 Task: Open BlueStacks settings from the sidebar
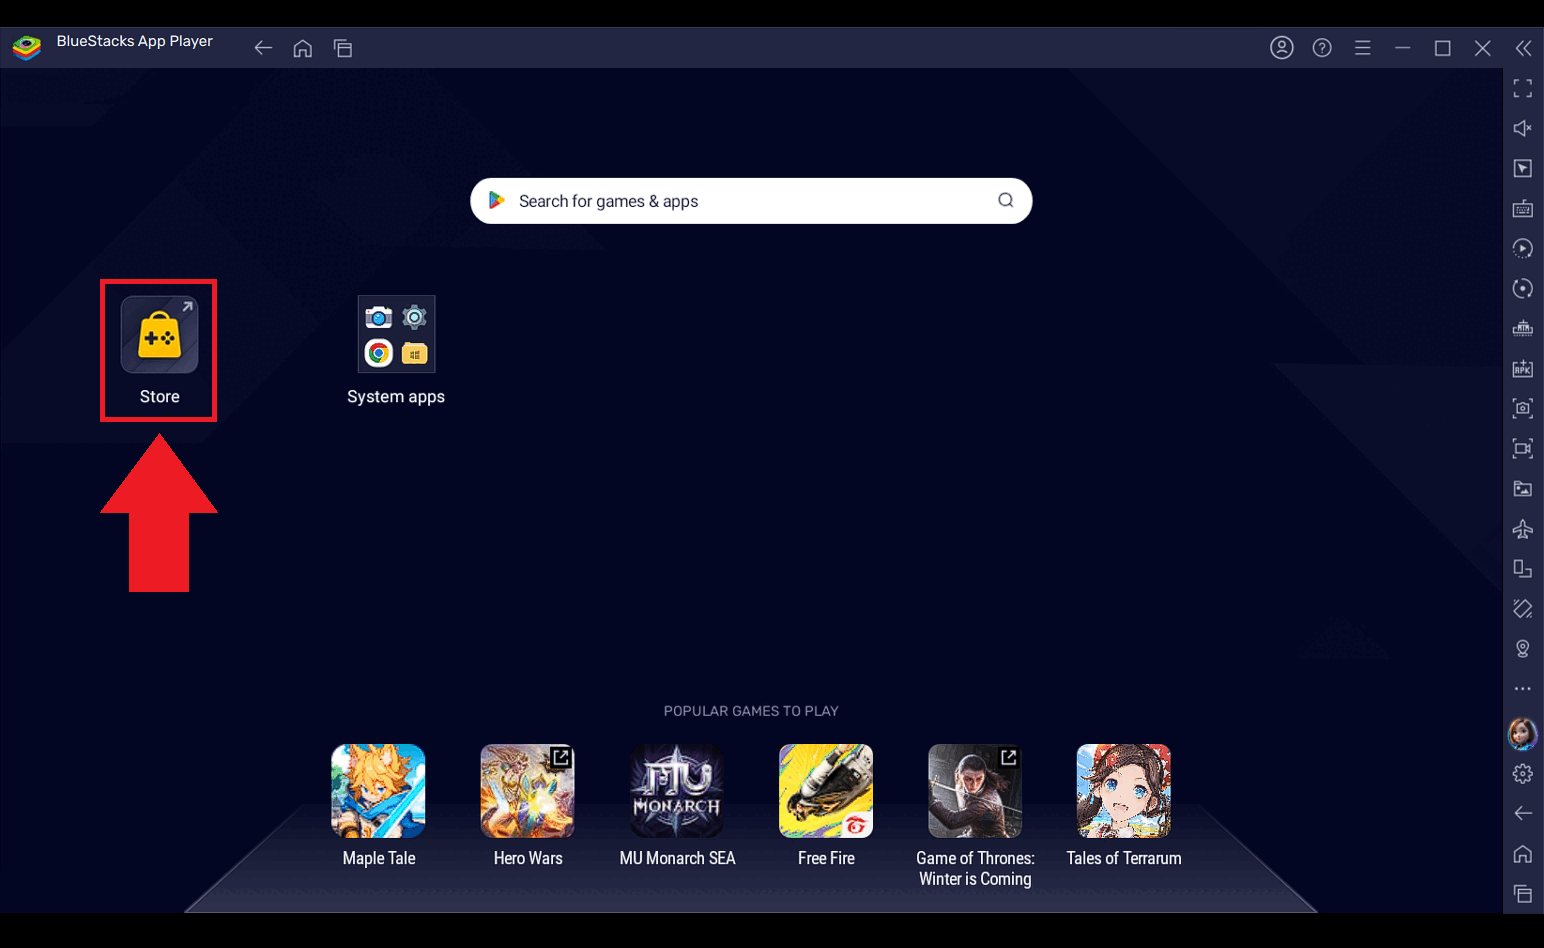click(x=1522, y=773)
